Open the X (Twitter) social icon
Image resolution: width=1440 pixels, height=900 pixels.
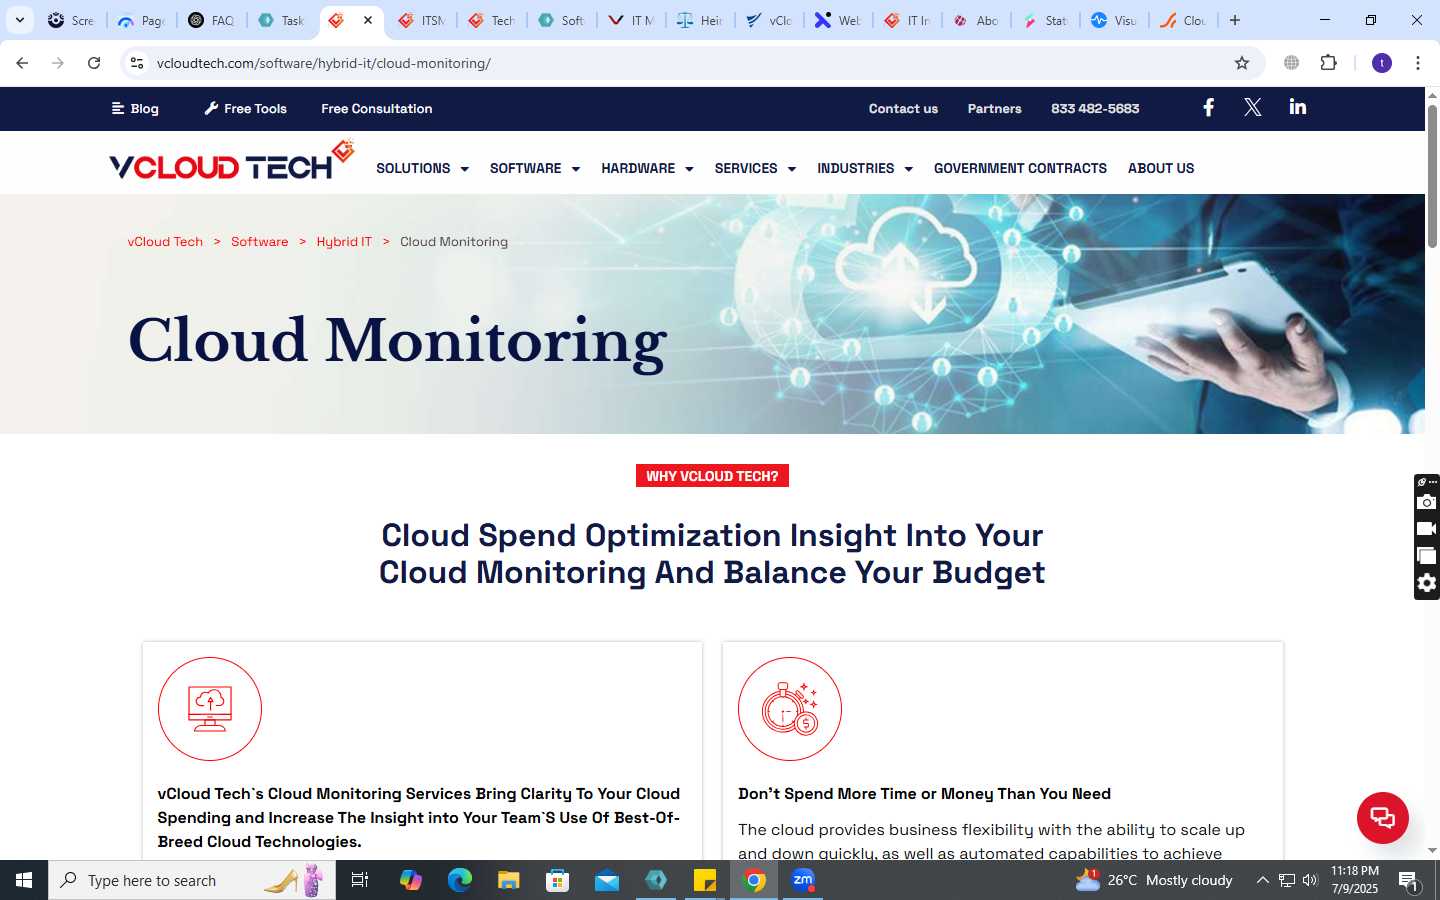pos(1252,107)
